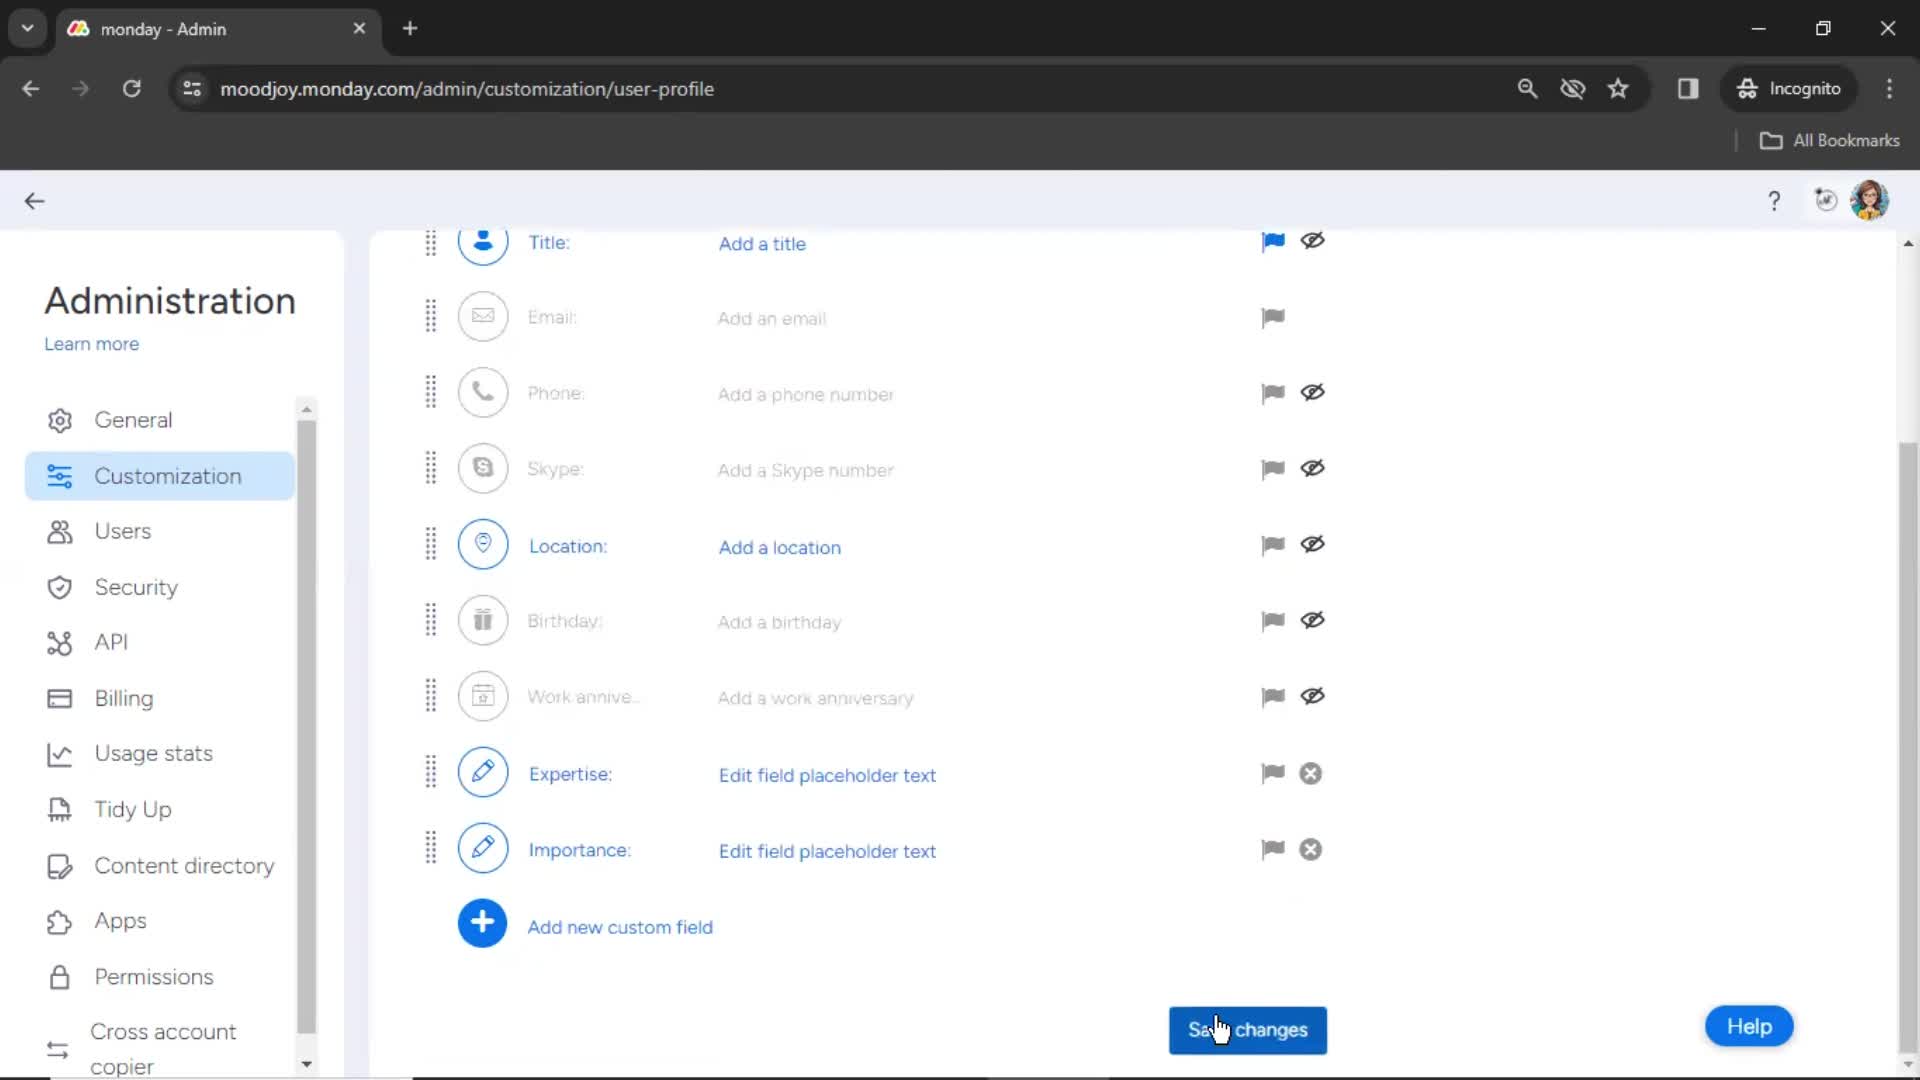Toggle the flag on the Work anniversary row
The height and width of the screenshot is (1080, 1920).
tap(1273, 697)
